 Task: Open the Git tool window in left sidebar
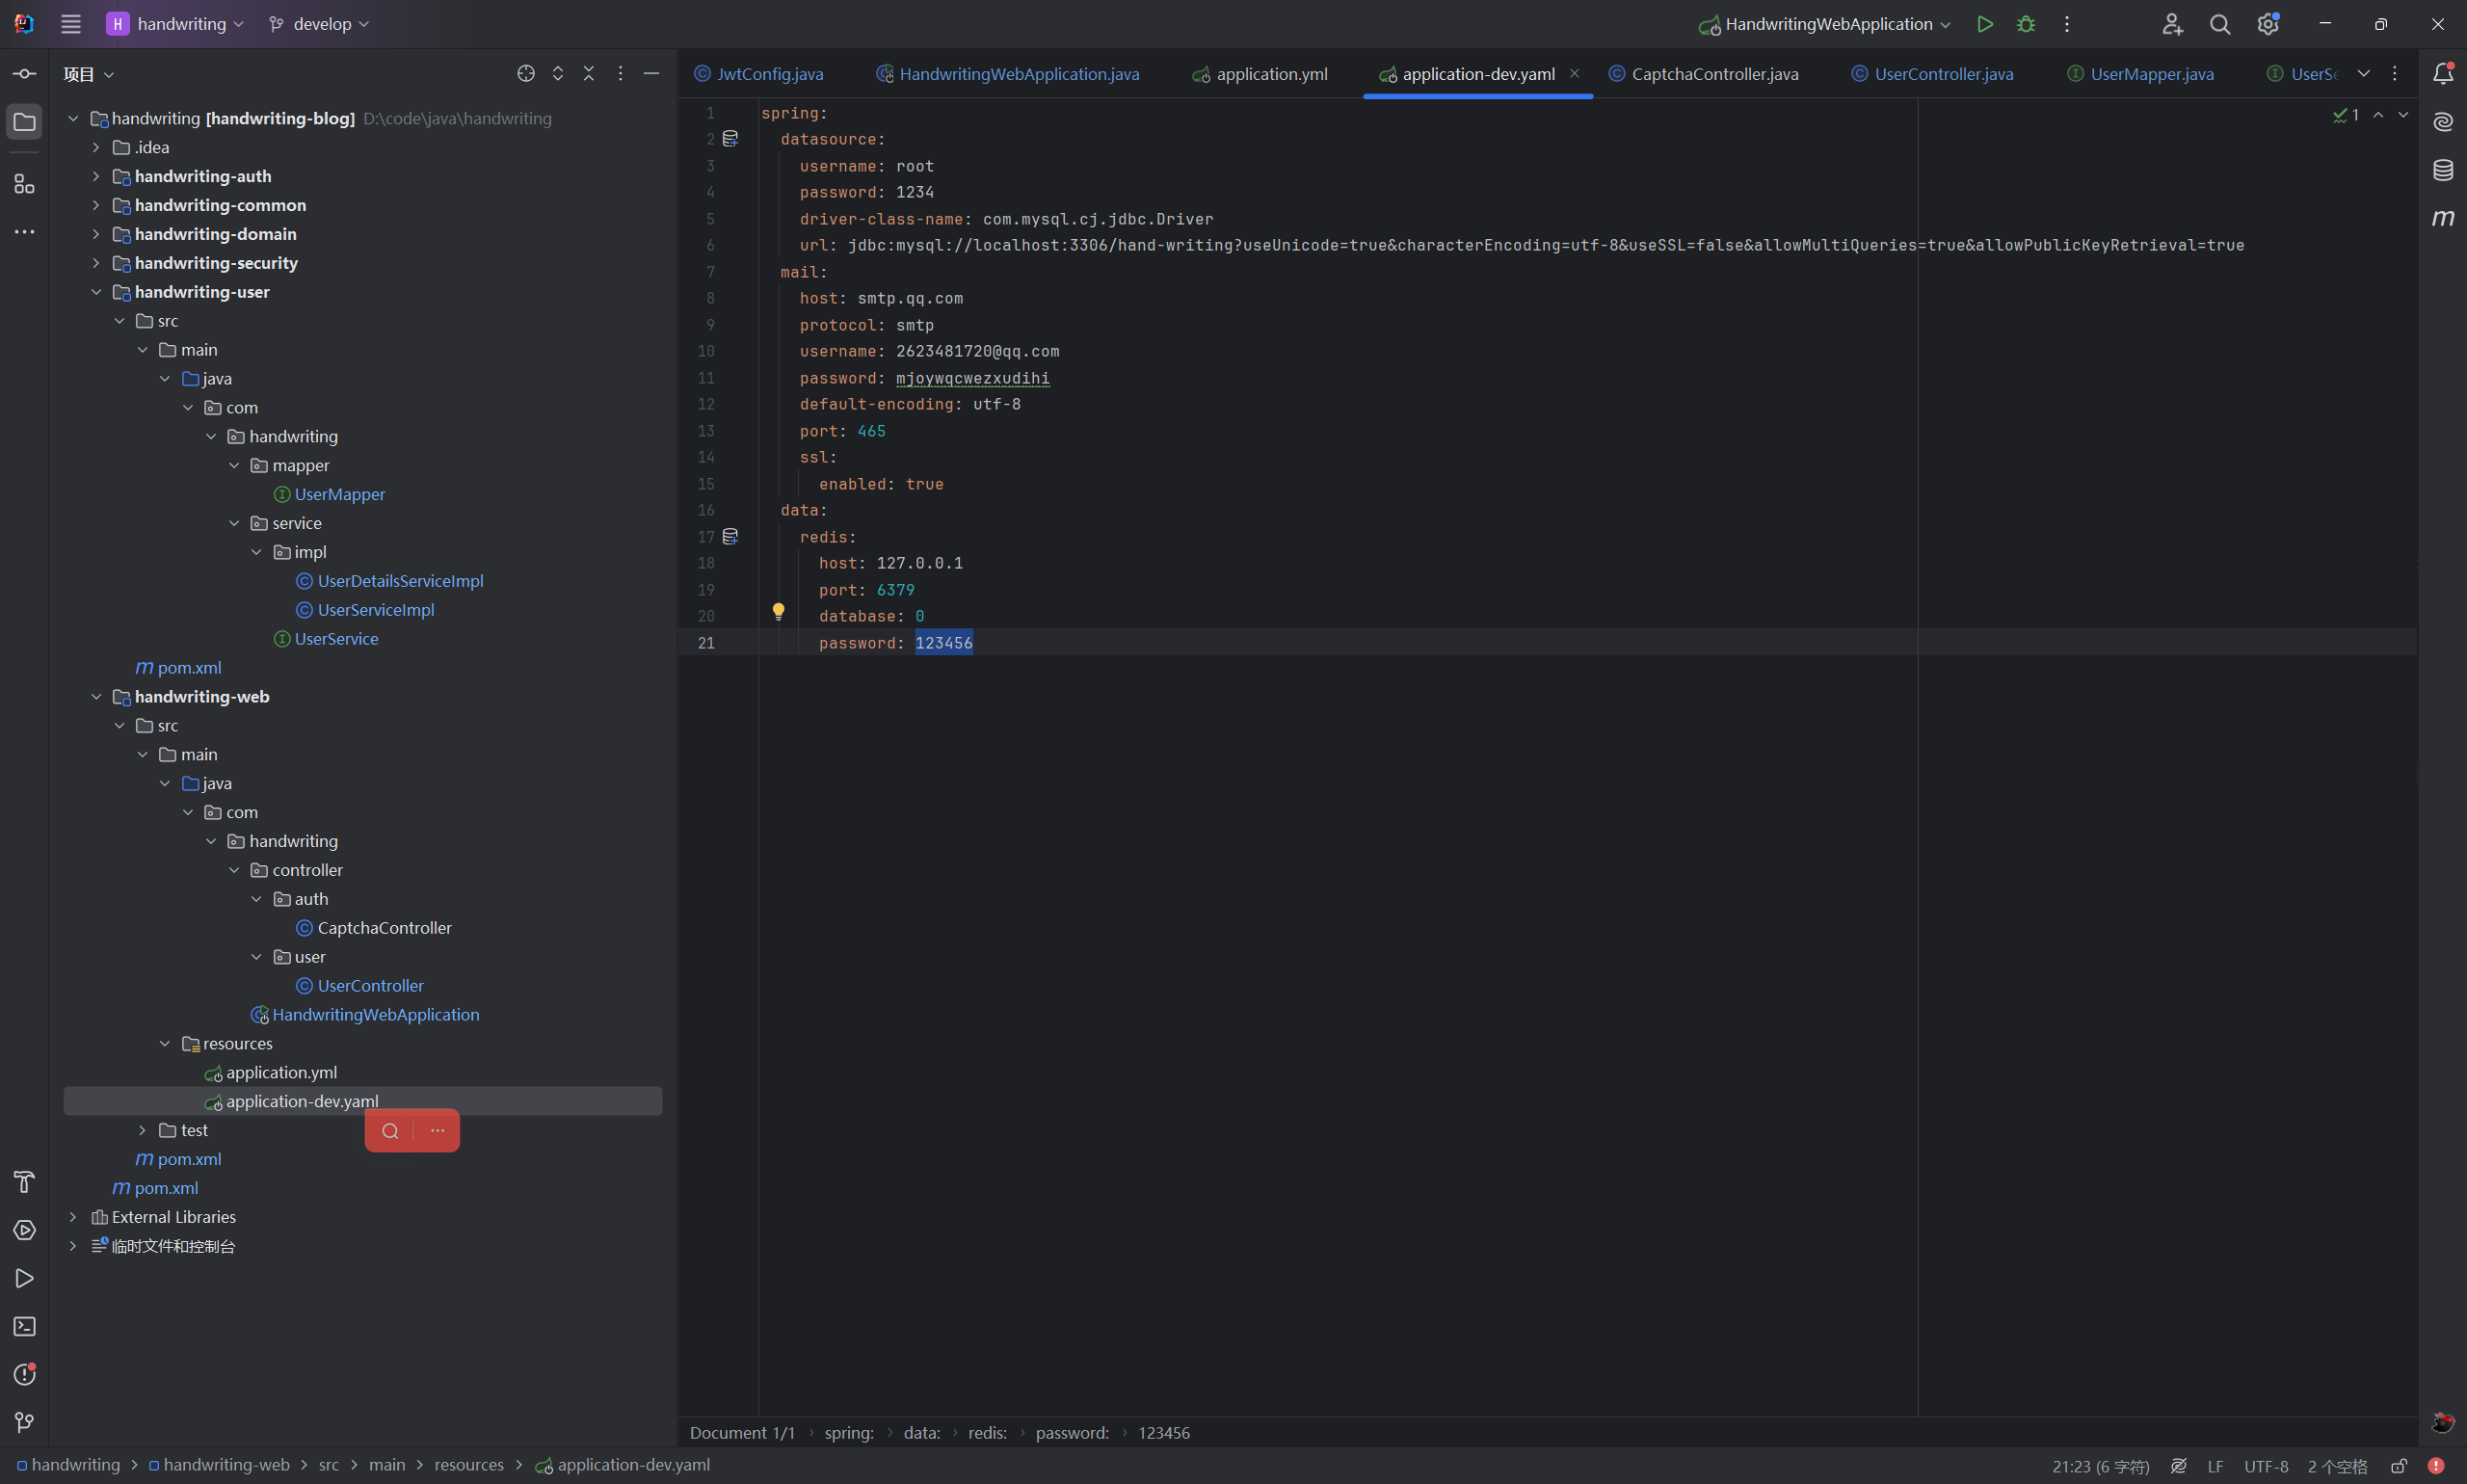coord(24,1422)
